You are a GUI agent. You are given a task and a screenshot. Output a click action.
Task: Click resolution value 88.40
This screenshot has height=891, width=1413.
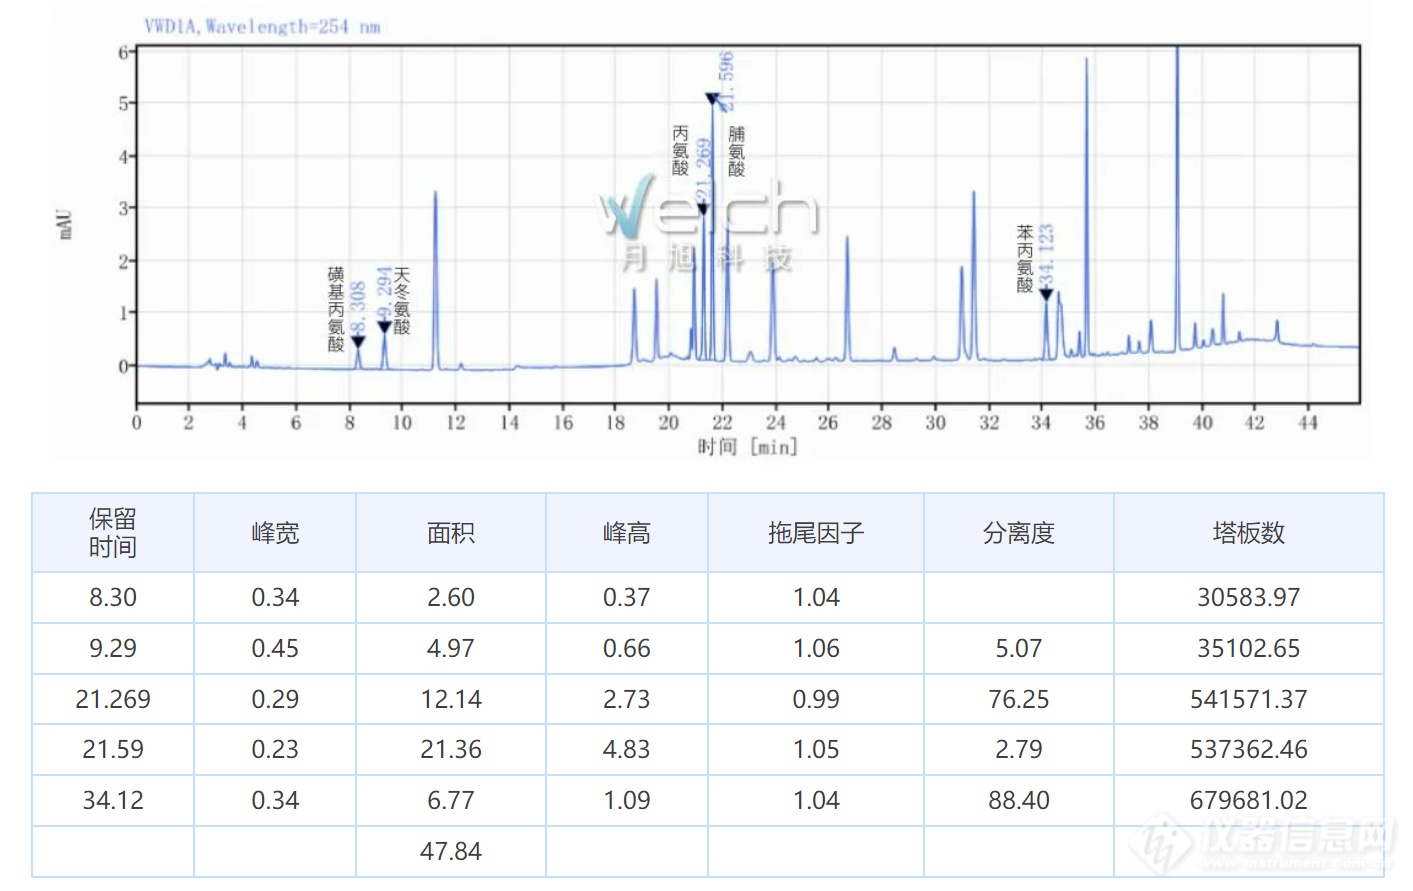click(1019, 800)
